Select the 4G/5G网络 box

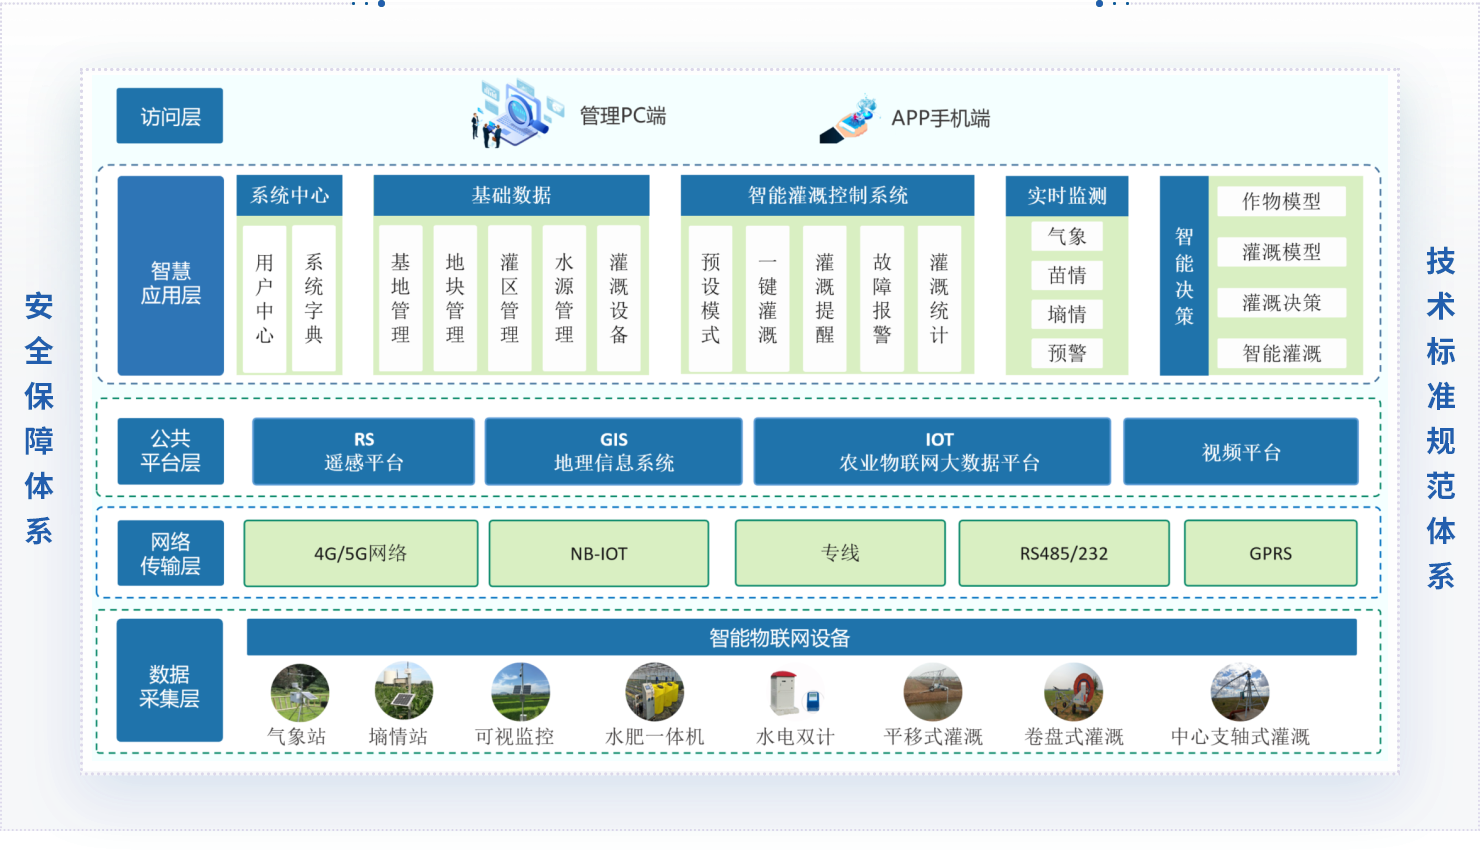pos(361,553)
